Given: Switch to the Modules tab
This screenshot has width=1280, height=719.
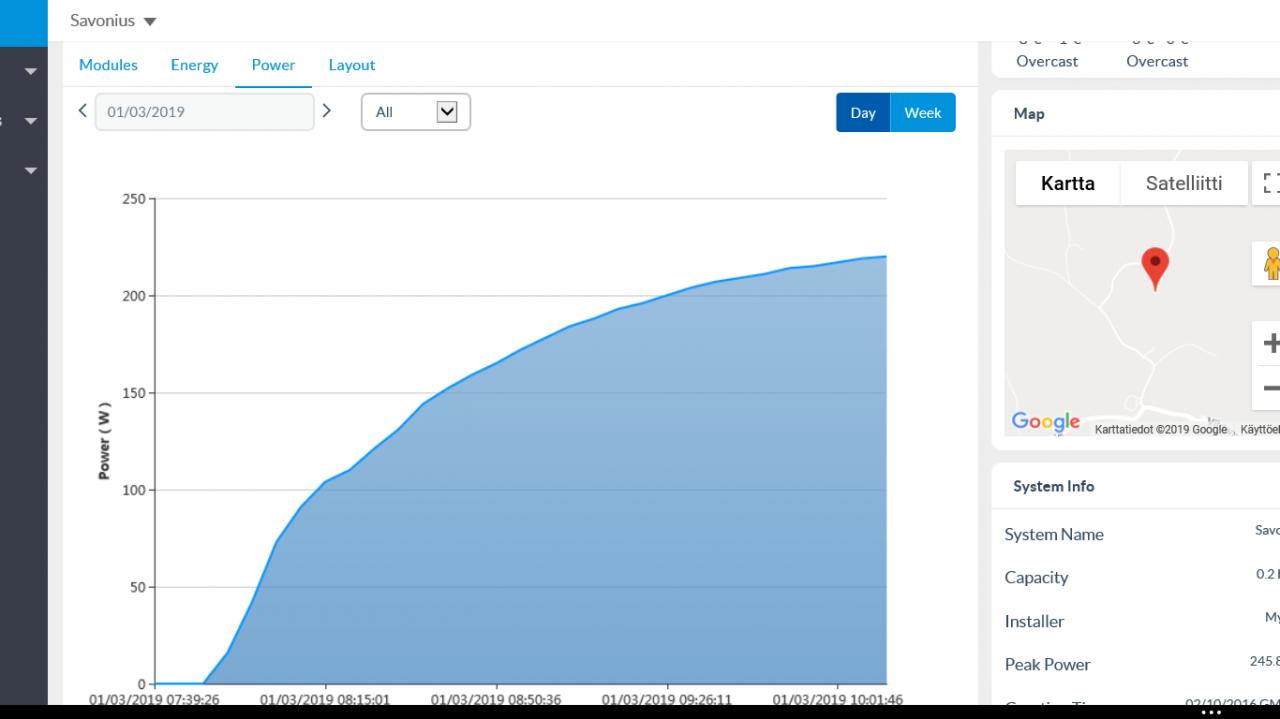Looking at the screenshot, I should coord(108,65).
